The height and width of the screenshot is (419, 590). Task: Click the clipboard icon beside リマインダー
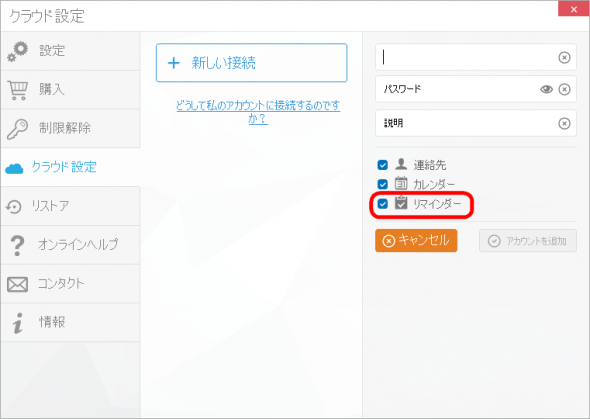pyautogui.click(x=401, y=202)
